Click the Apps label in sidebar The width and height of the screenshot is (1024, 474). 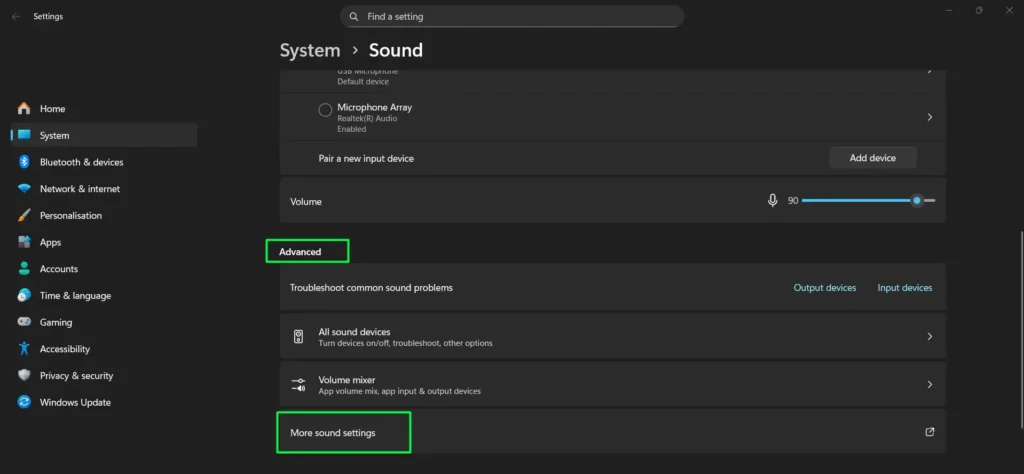tap(50, 242)
